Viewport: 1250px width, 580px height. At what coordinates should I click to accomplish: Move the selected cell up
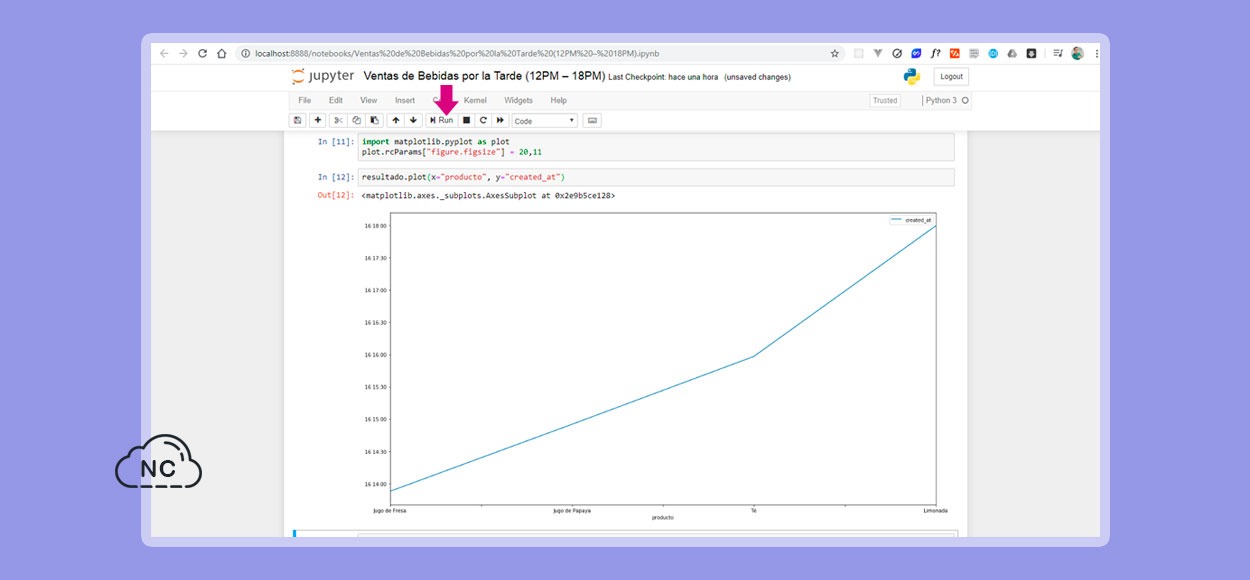[395, 120]
